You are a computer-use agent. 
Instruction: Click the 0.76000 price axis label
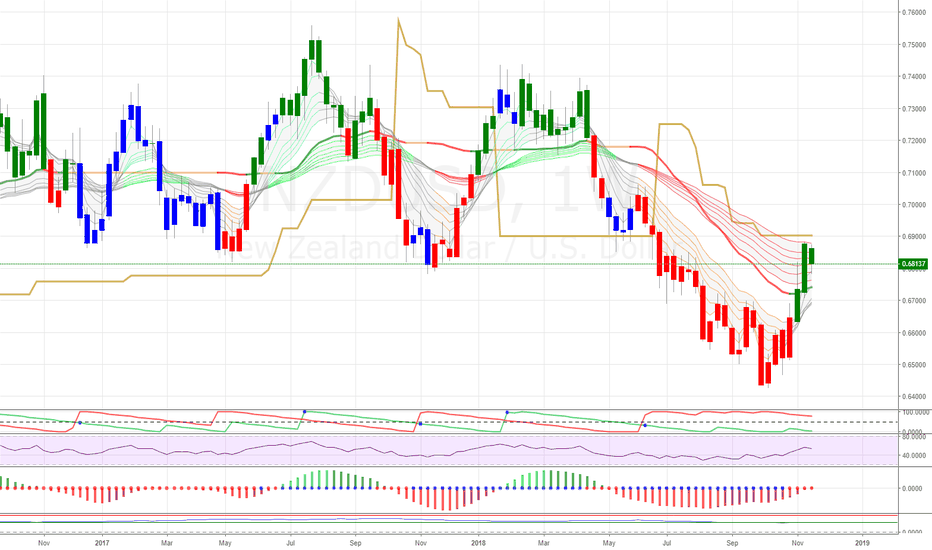[x=914, y=12]
